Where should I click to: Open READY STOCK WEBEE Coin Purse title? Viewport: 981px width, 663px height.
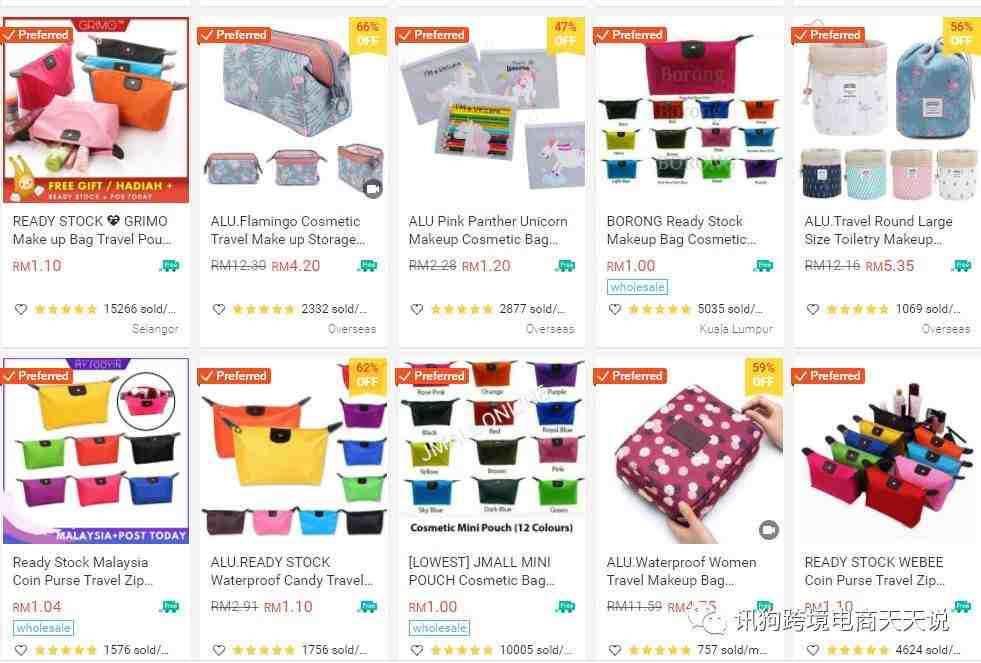(874, 571)
